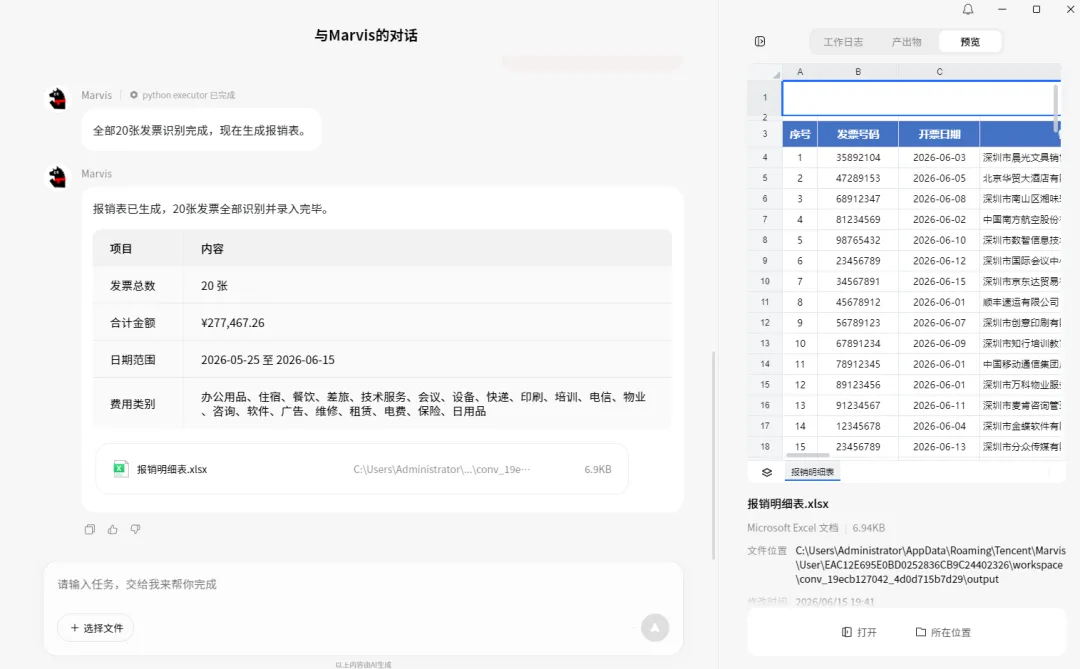The height and width of the screenshot is (669, 1080).
Task: Select spreadsheet column C header
Action: 939,72
